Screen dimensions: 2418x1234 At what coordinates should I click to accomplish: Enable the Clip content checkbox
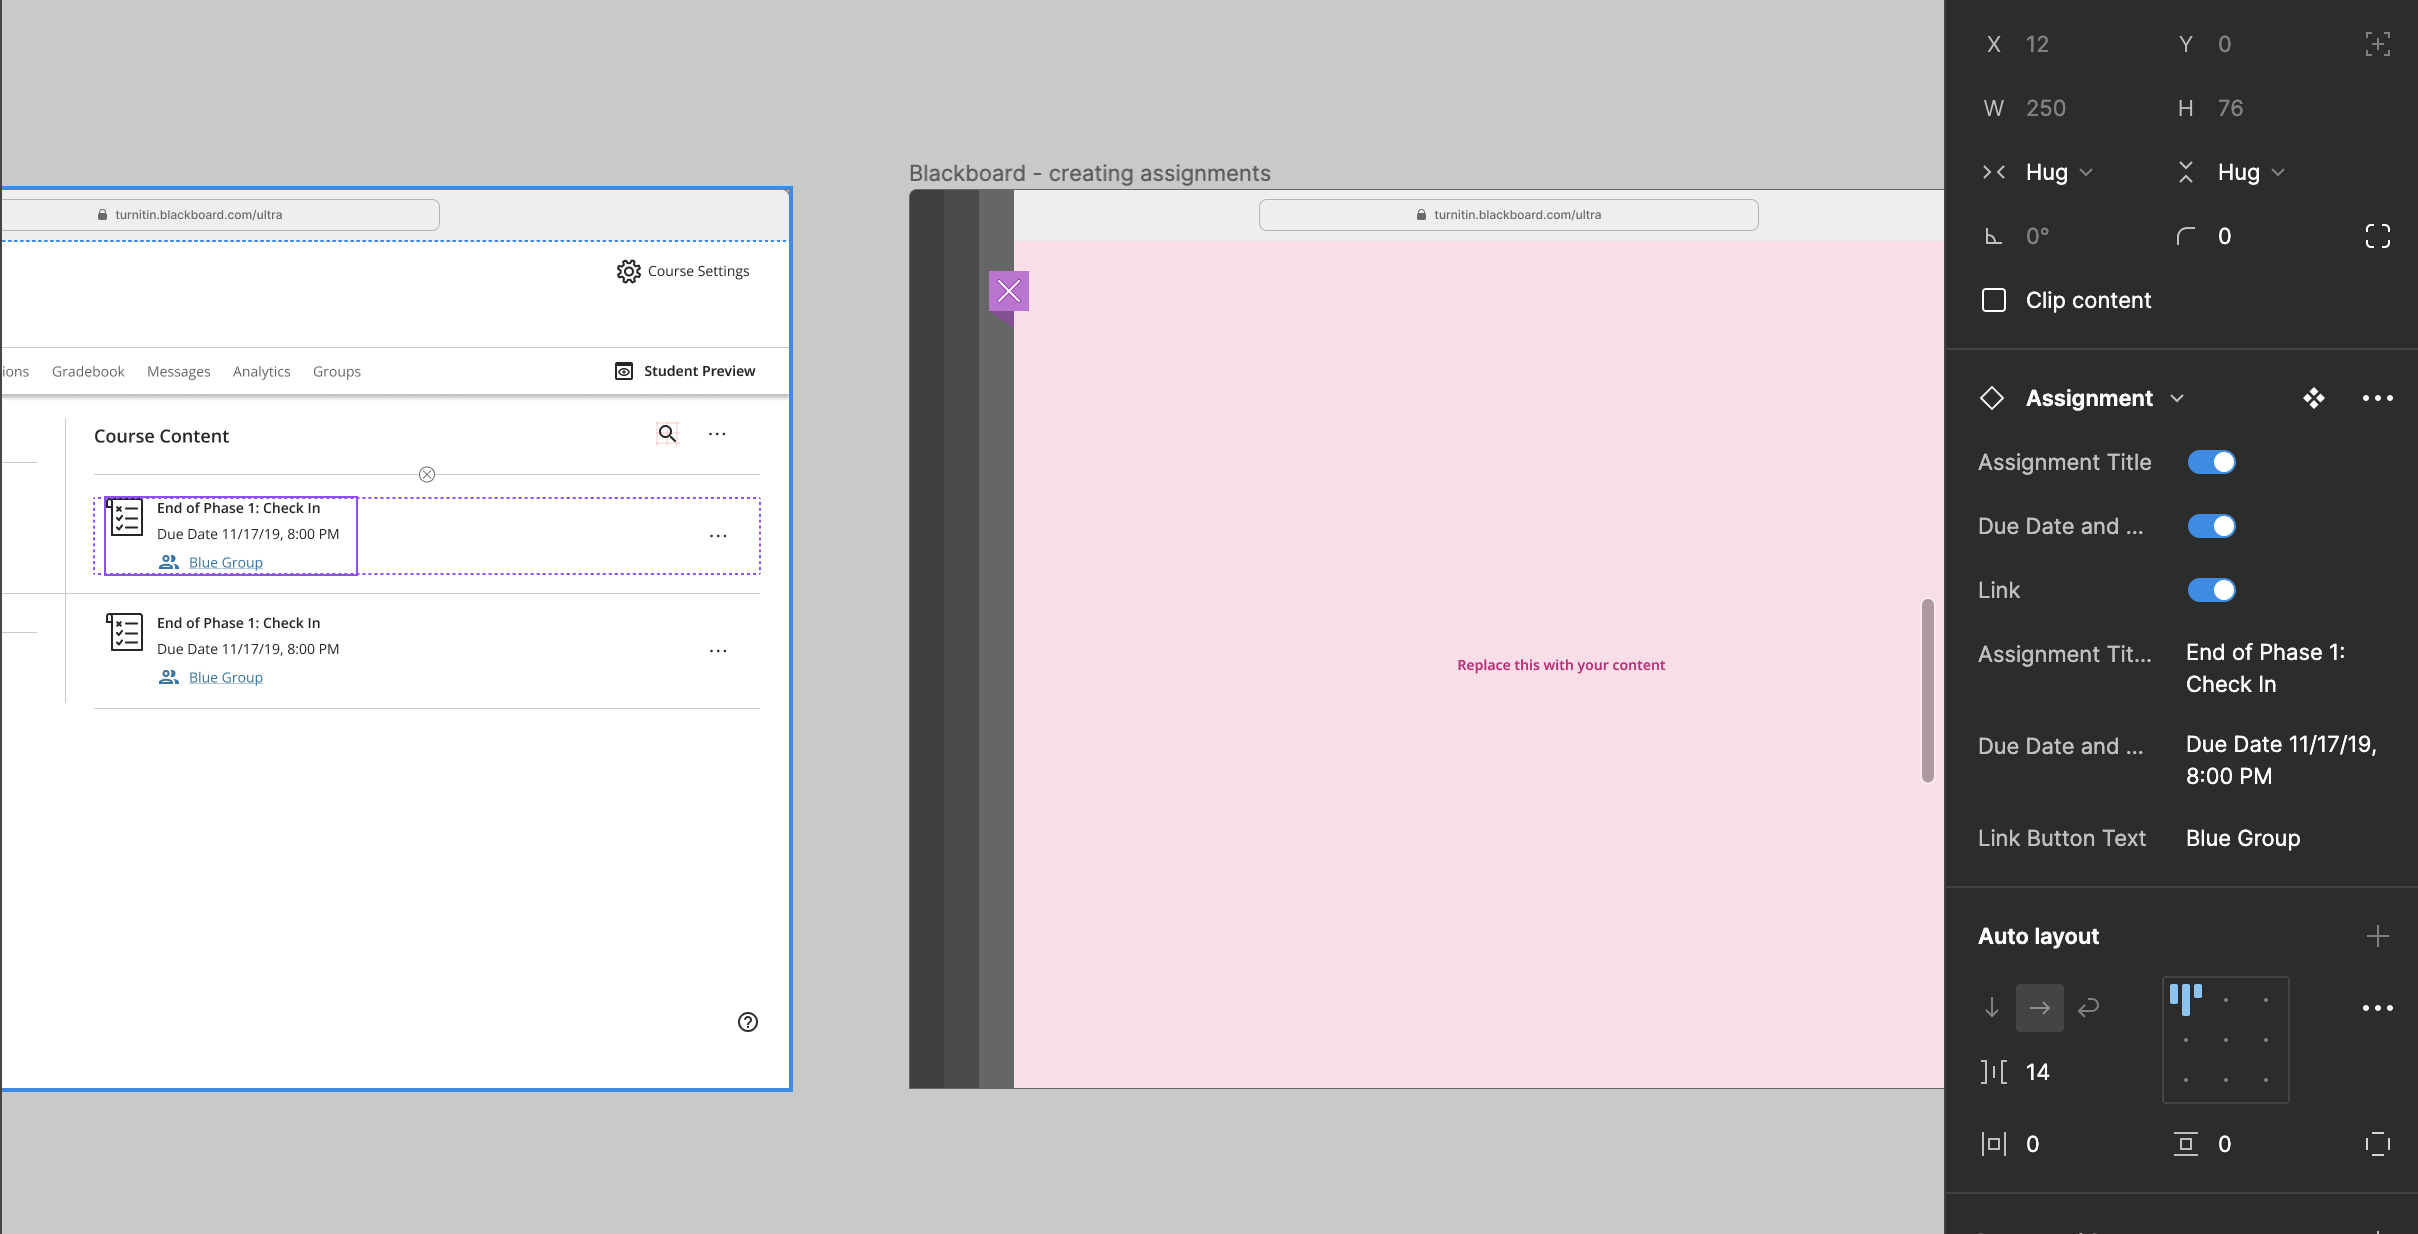1993,300
